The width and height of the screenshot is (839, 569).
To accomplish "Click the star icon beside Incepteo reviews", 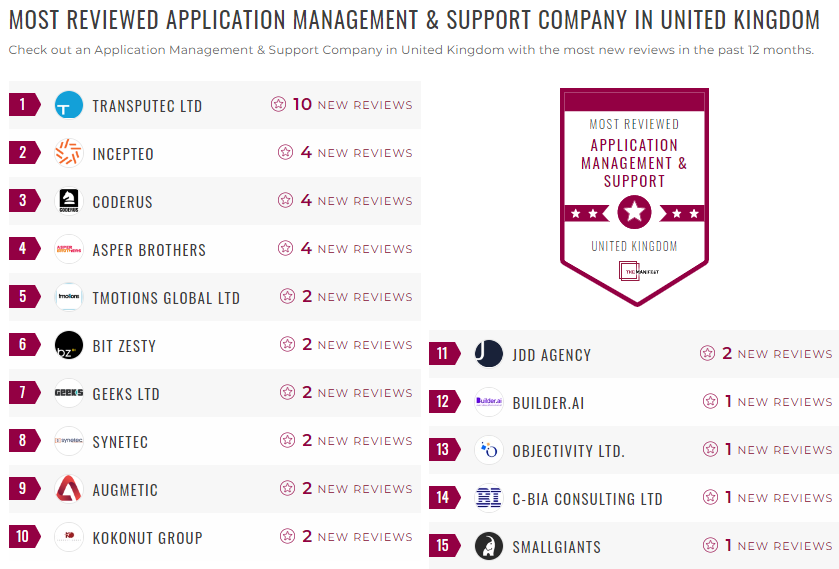I will tap(285, 153).
